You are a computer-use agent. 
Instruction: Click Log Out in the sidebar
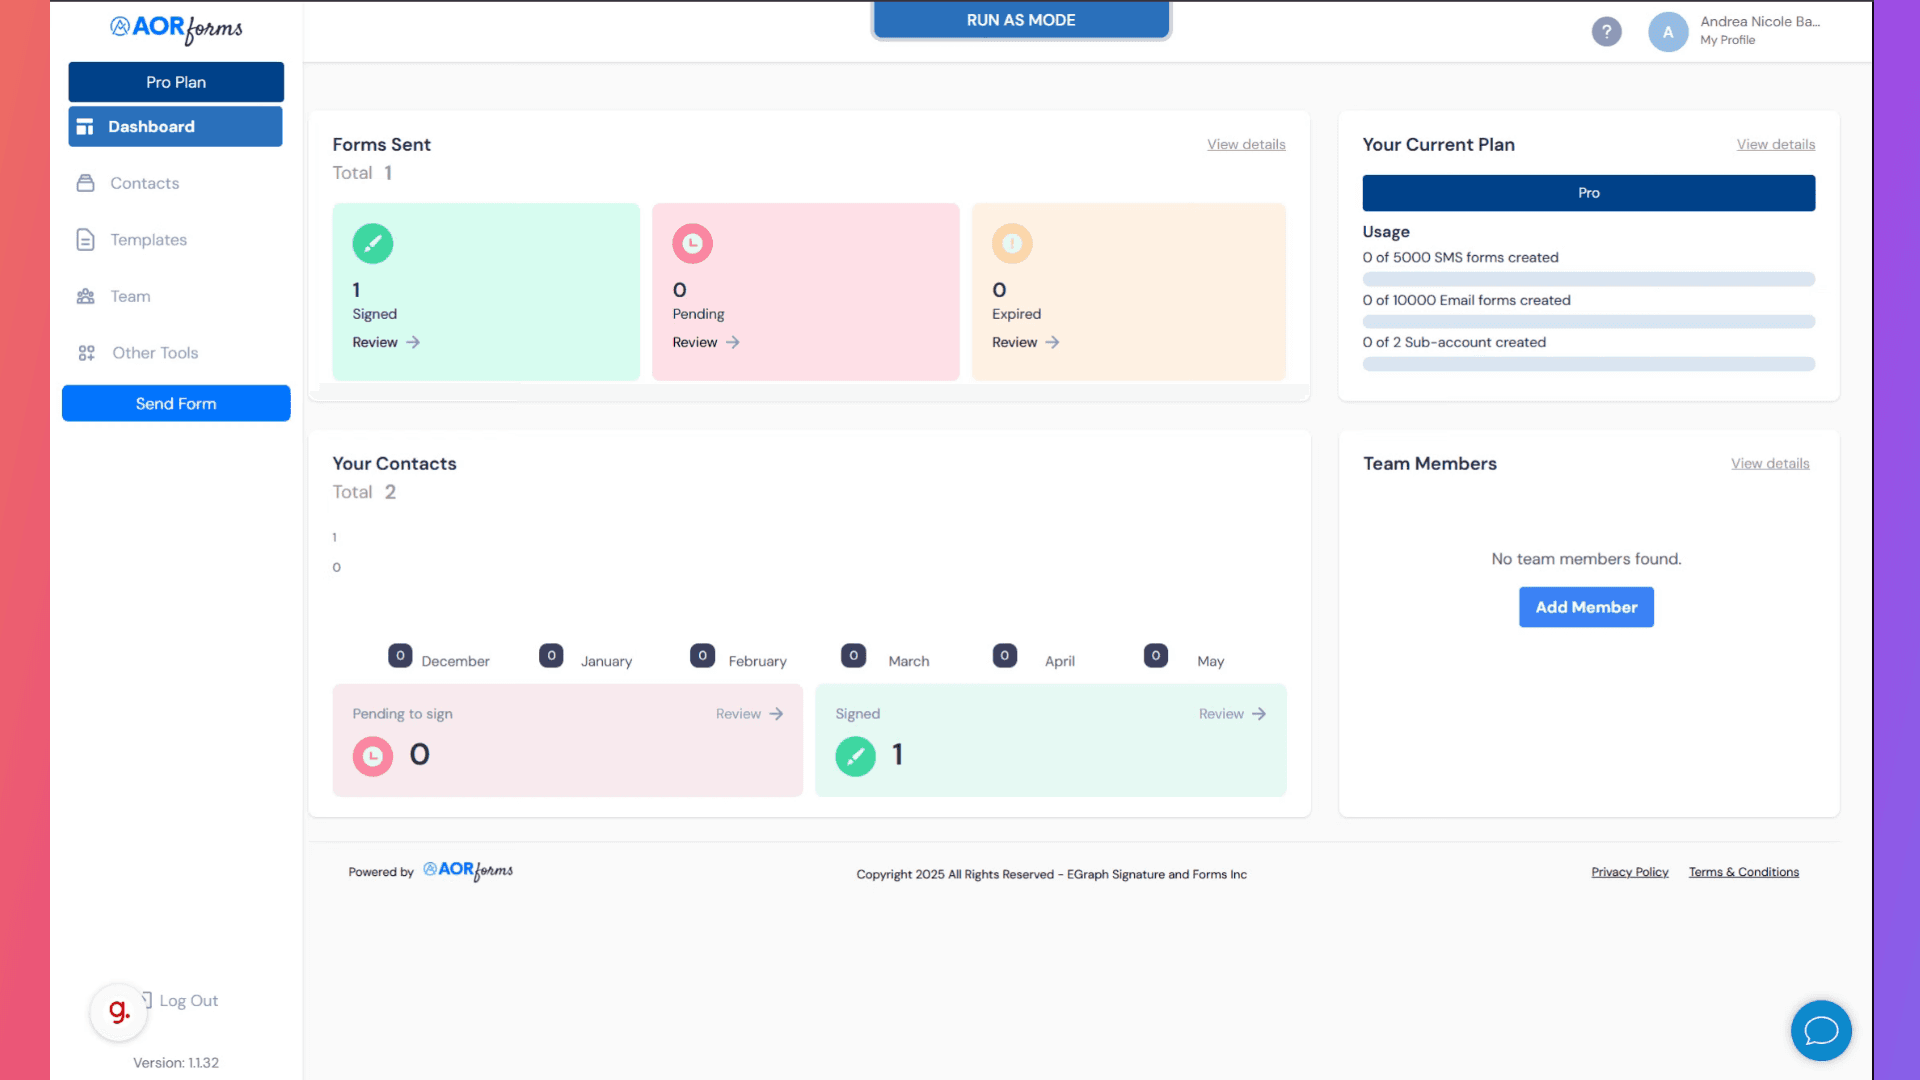point(188,1000)
